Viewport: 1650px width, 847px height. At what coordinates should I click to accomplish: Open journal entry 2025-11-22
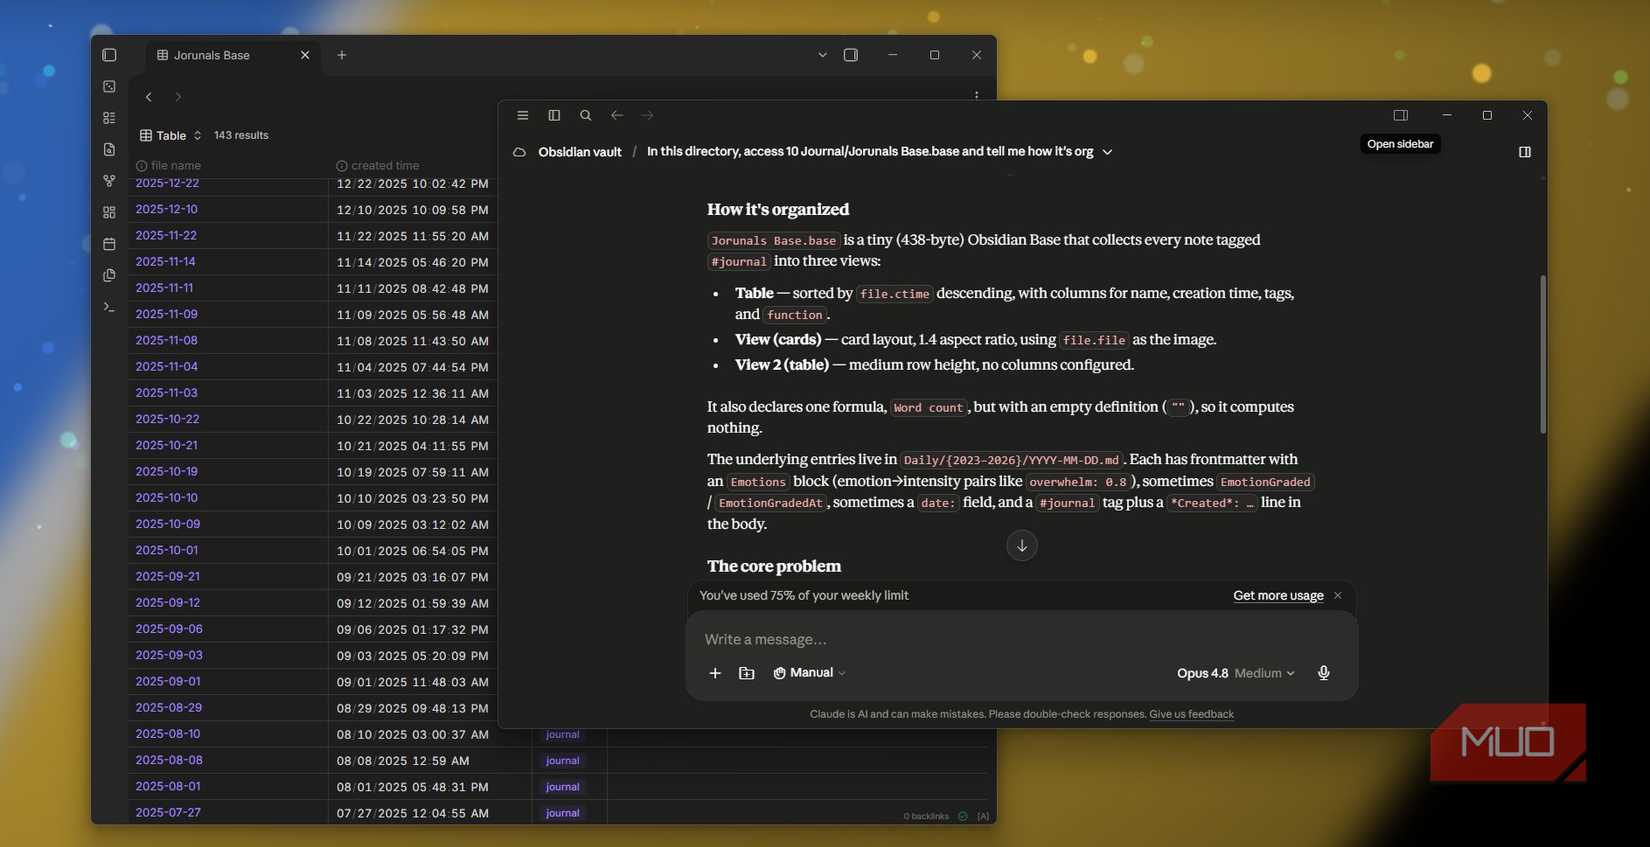pyautogui.click(x=166, y=235)
